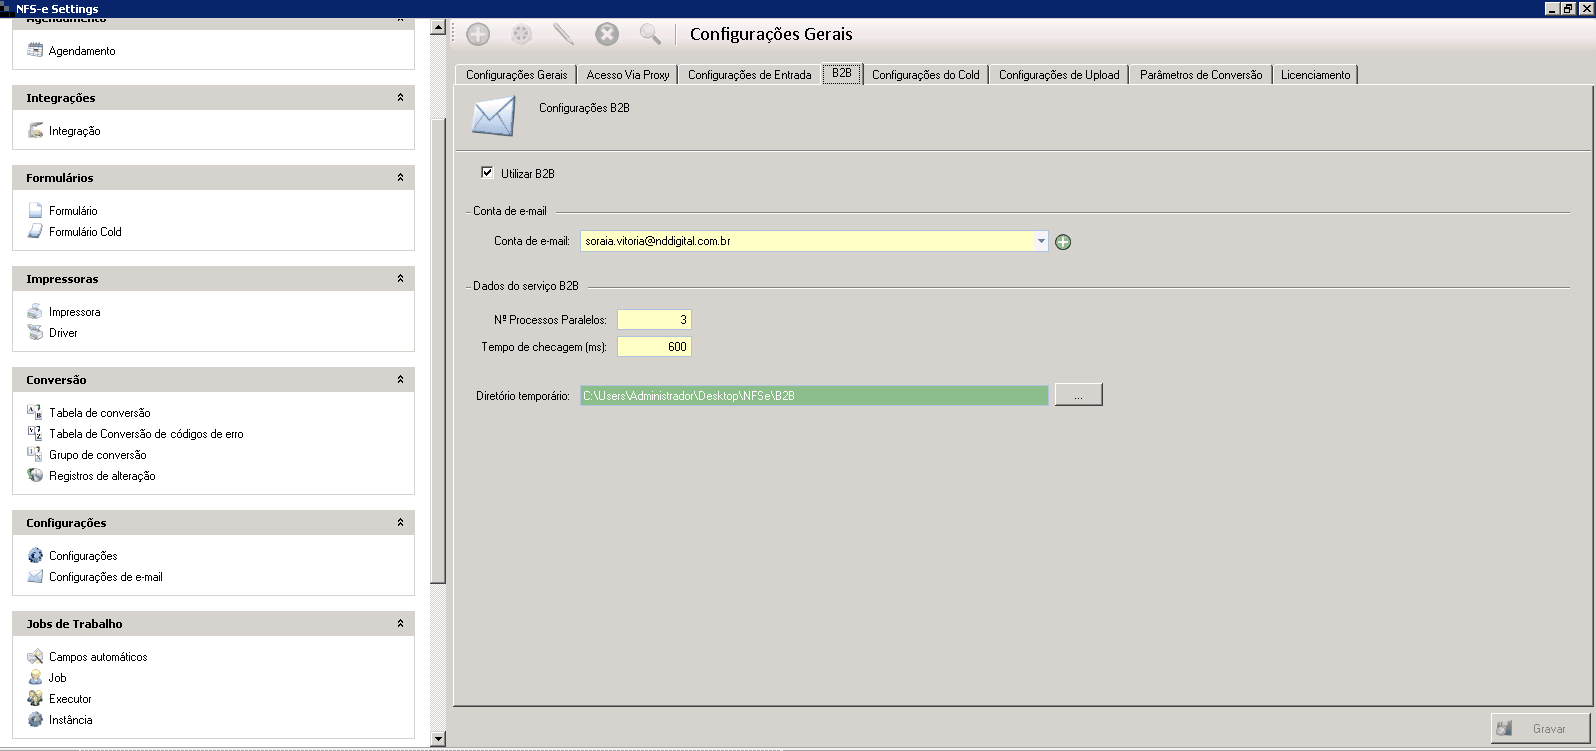Uncheck the Utilizar B2B checkbox
The height and width of the screenshot is (751, 1596).
pos(487,173)
